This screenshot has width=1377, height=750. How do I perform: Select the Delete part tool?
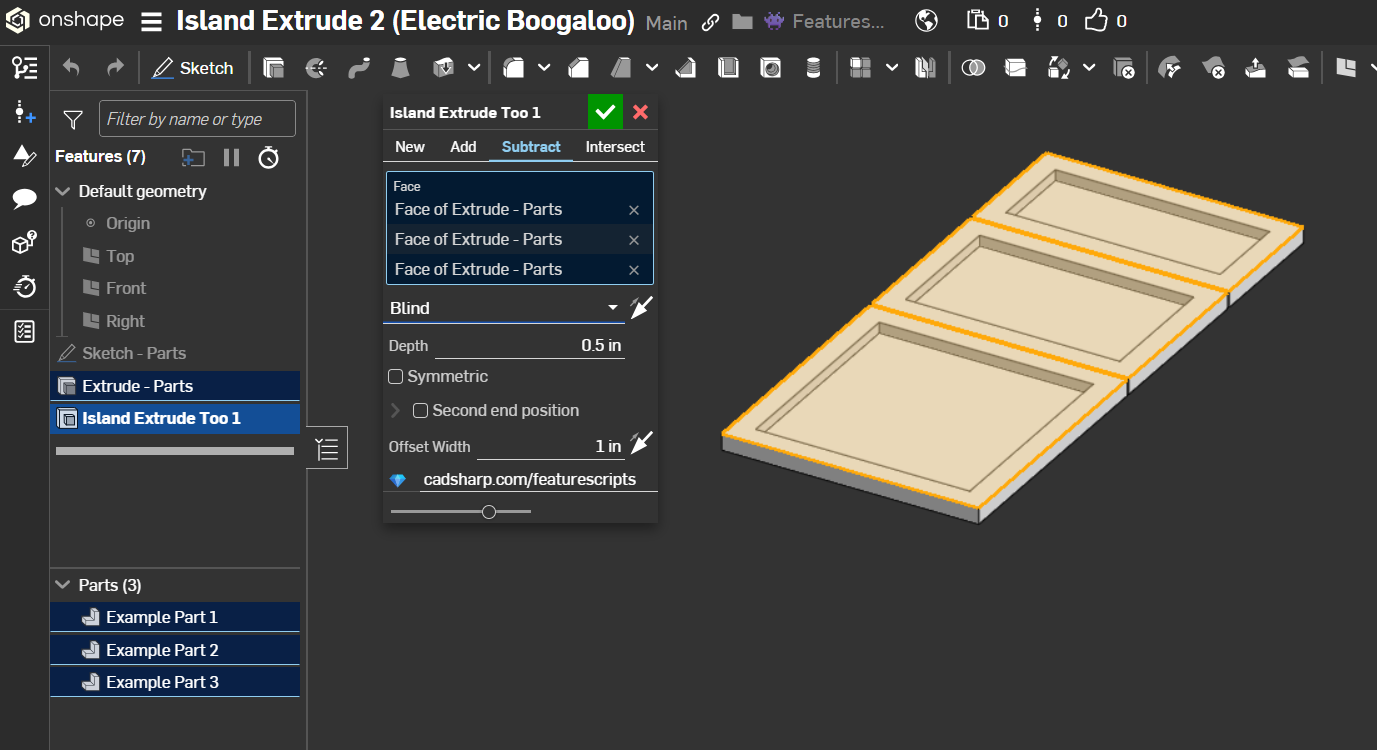click(x=1124, y=68)
